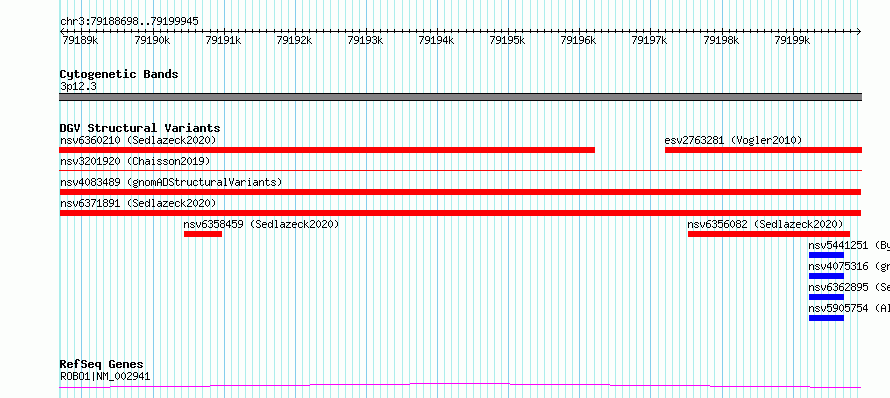Click the 79190k ruler tick label
The height and width of the screenshot is (398, 890).
[152, 41]
